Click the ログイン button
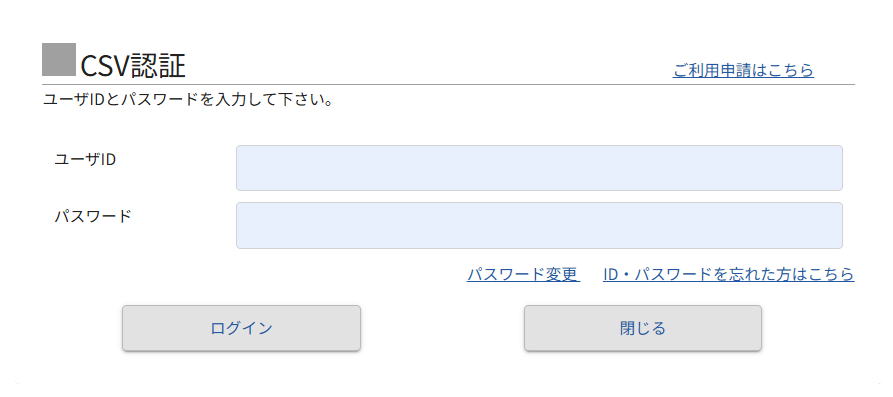The height and width of the screenshot is (397, 893). (x=241, y=328)
